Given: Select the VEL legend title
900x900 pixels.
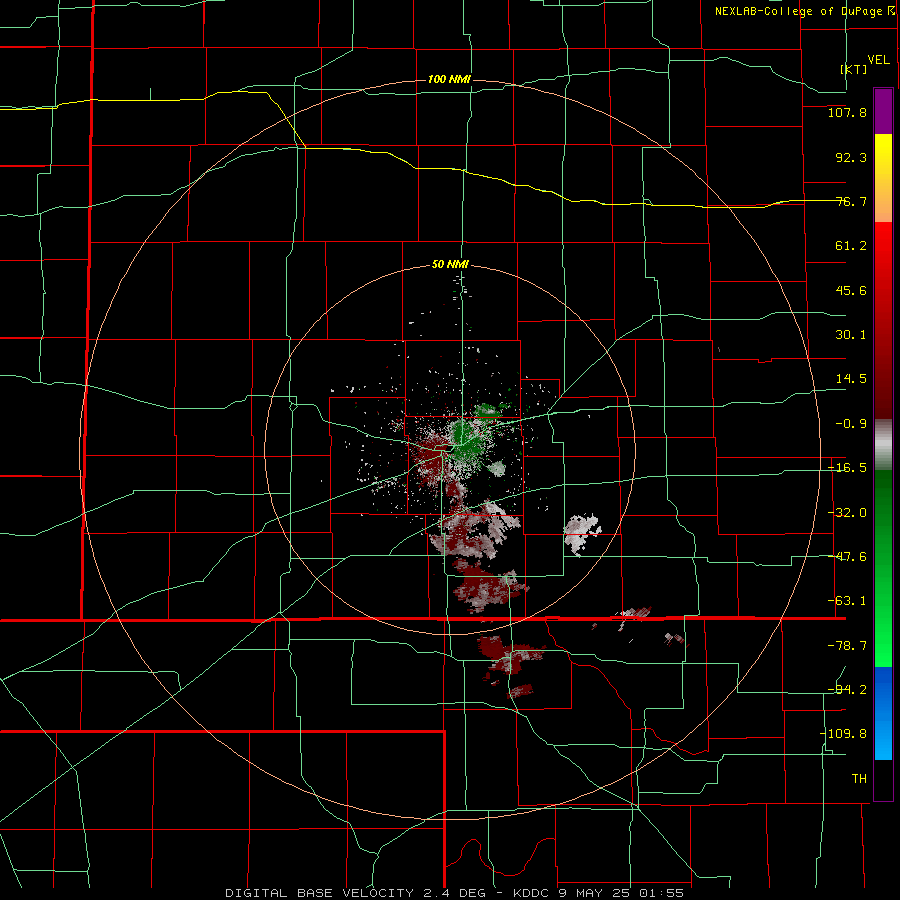Looking at the screenshot, I should [878, 60].
